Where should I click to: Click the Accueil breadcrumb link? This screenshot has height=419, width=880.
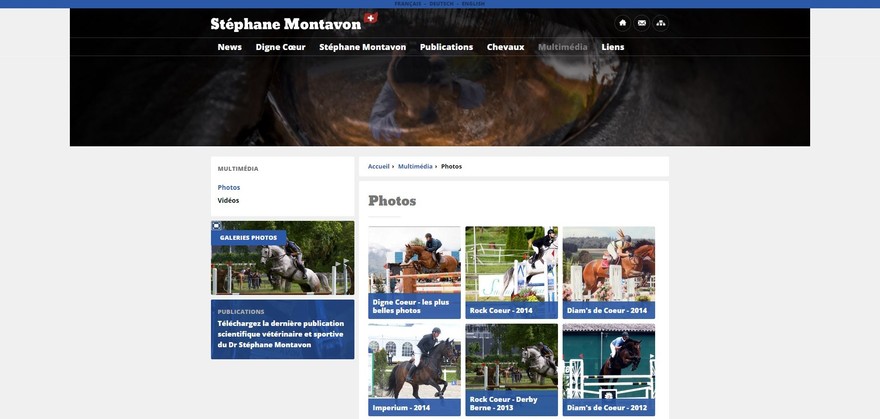378,167
